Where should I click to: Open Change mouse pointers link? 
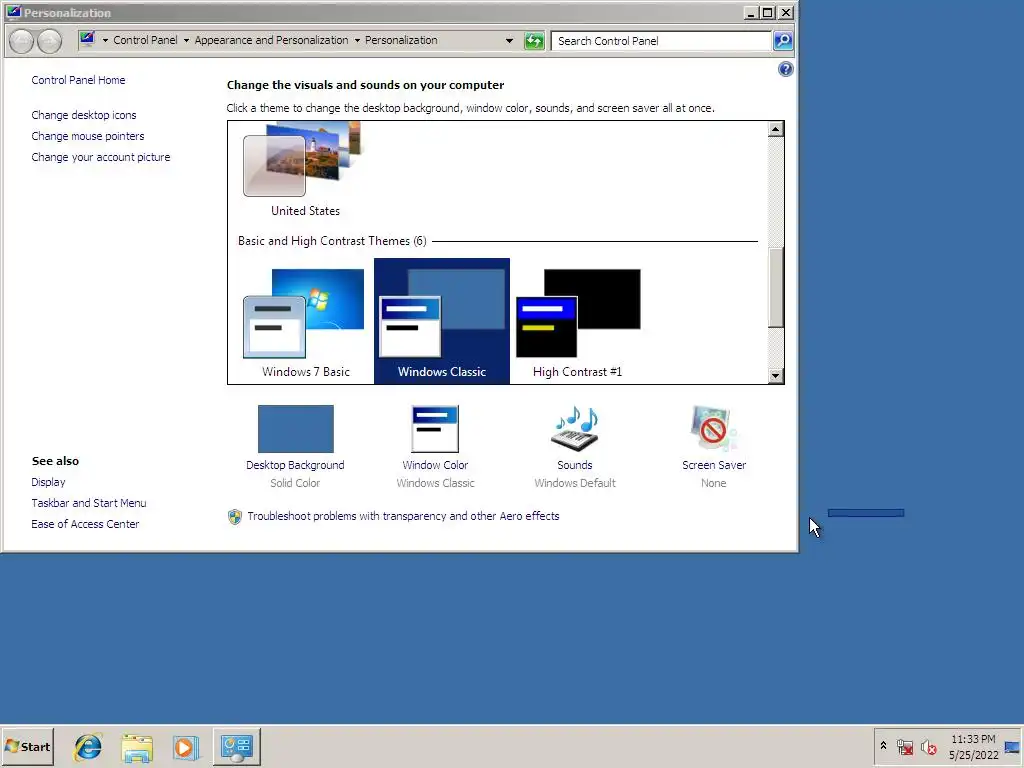[88, 136]
